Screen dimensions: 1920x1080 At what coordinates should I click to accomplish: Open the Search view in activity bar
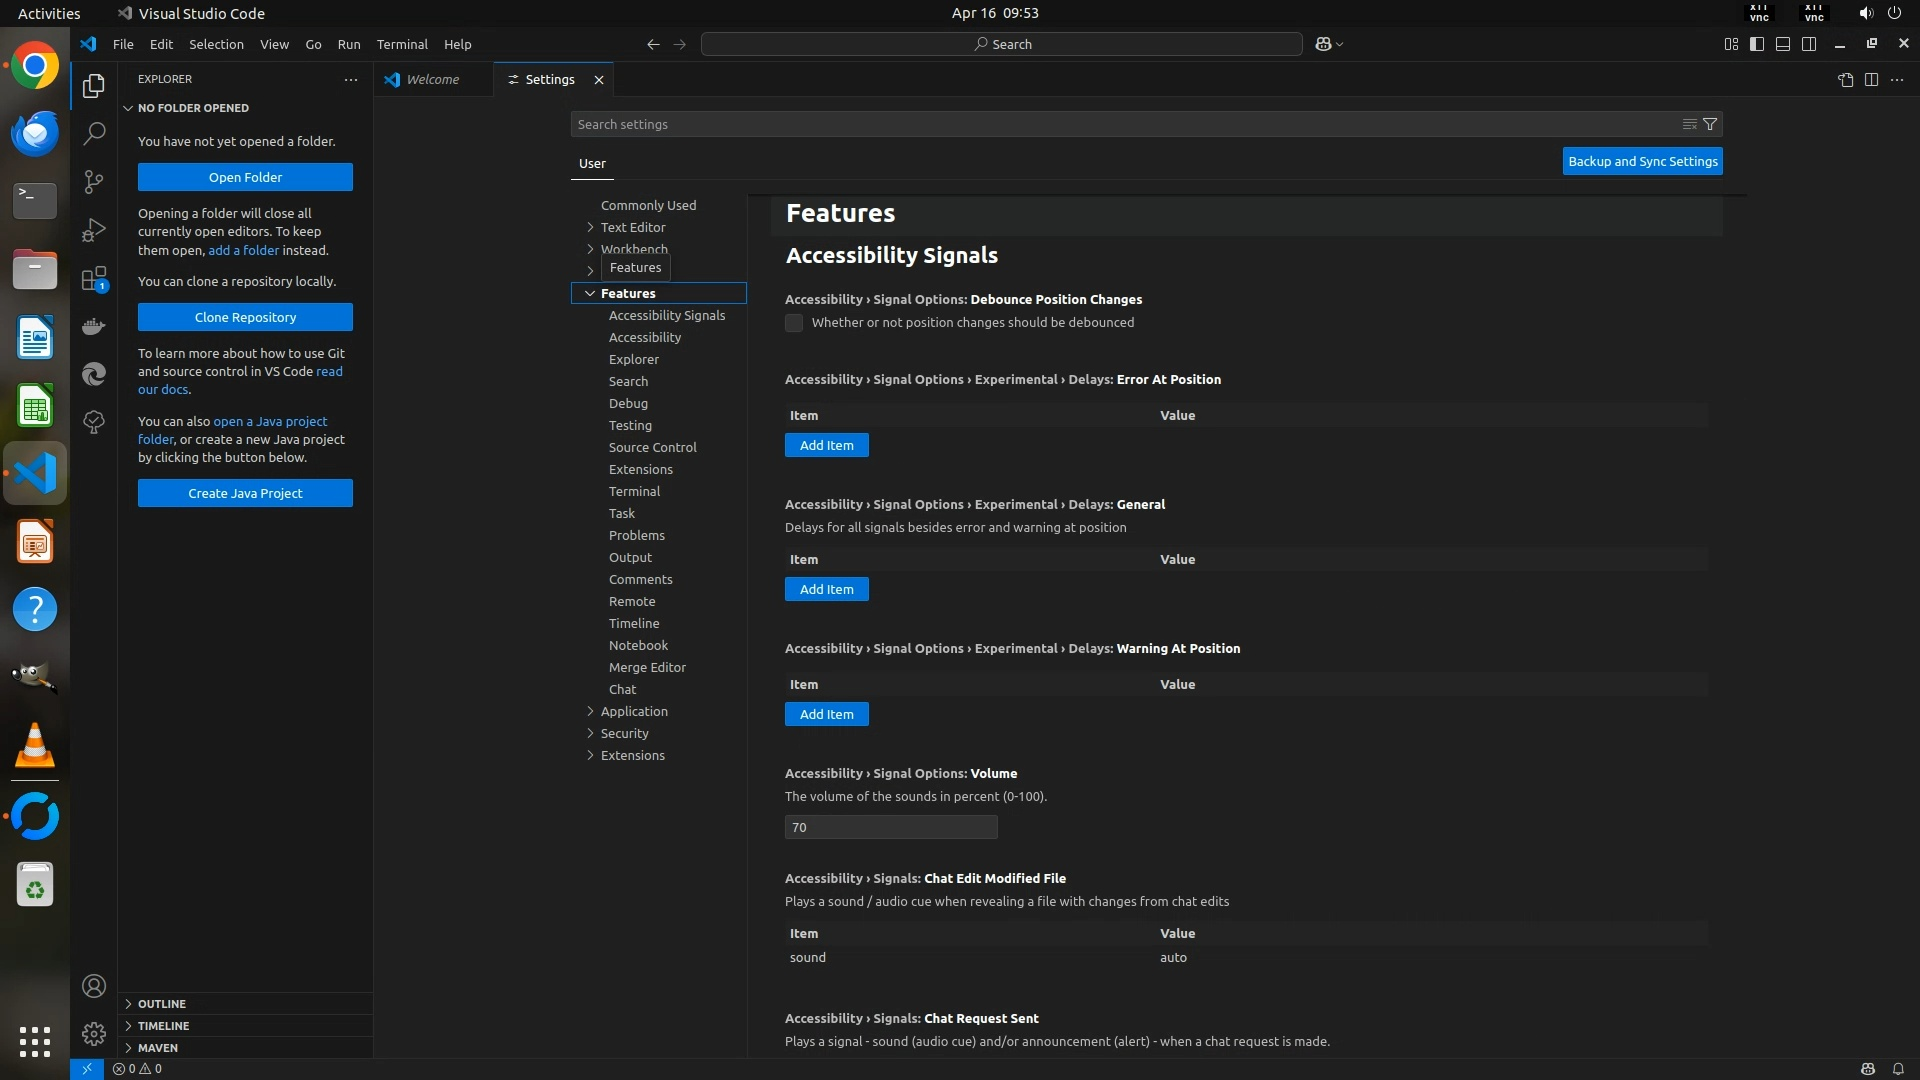tap(94, 133)
